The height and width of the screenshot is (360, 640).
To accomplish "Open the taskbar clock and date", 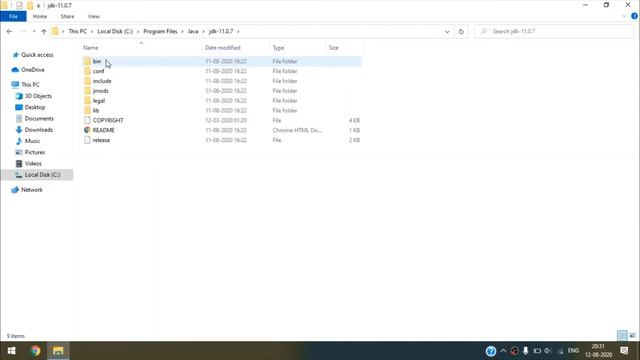I will [598, 351].
